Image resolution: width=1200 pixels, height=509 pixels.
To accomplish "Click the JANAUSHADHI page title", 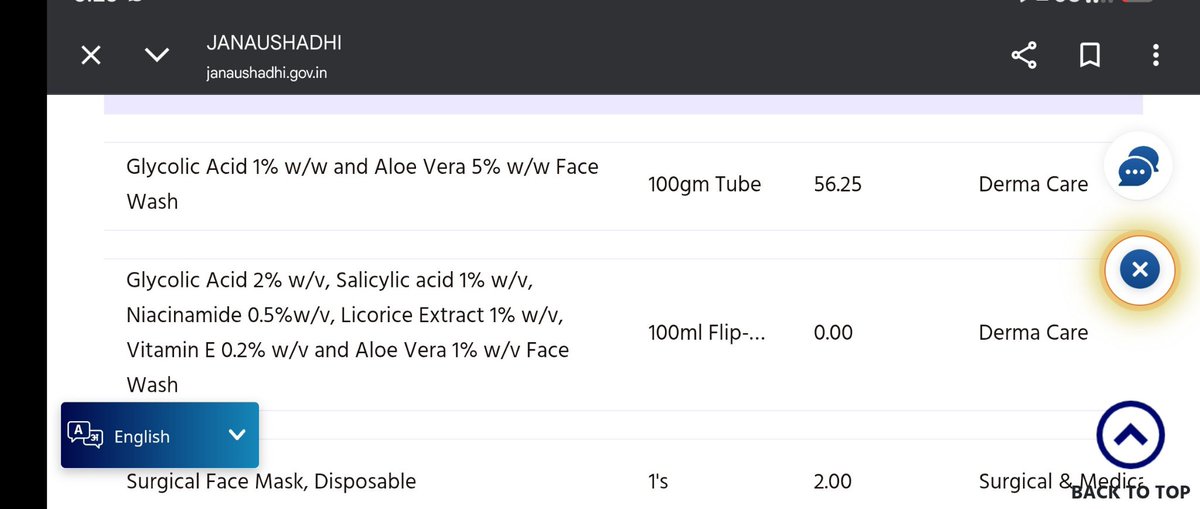I will (x=274, y=43).
